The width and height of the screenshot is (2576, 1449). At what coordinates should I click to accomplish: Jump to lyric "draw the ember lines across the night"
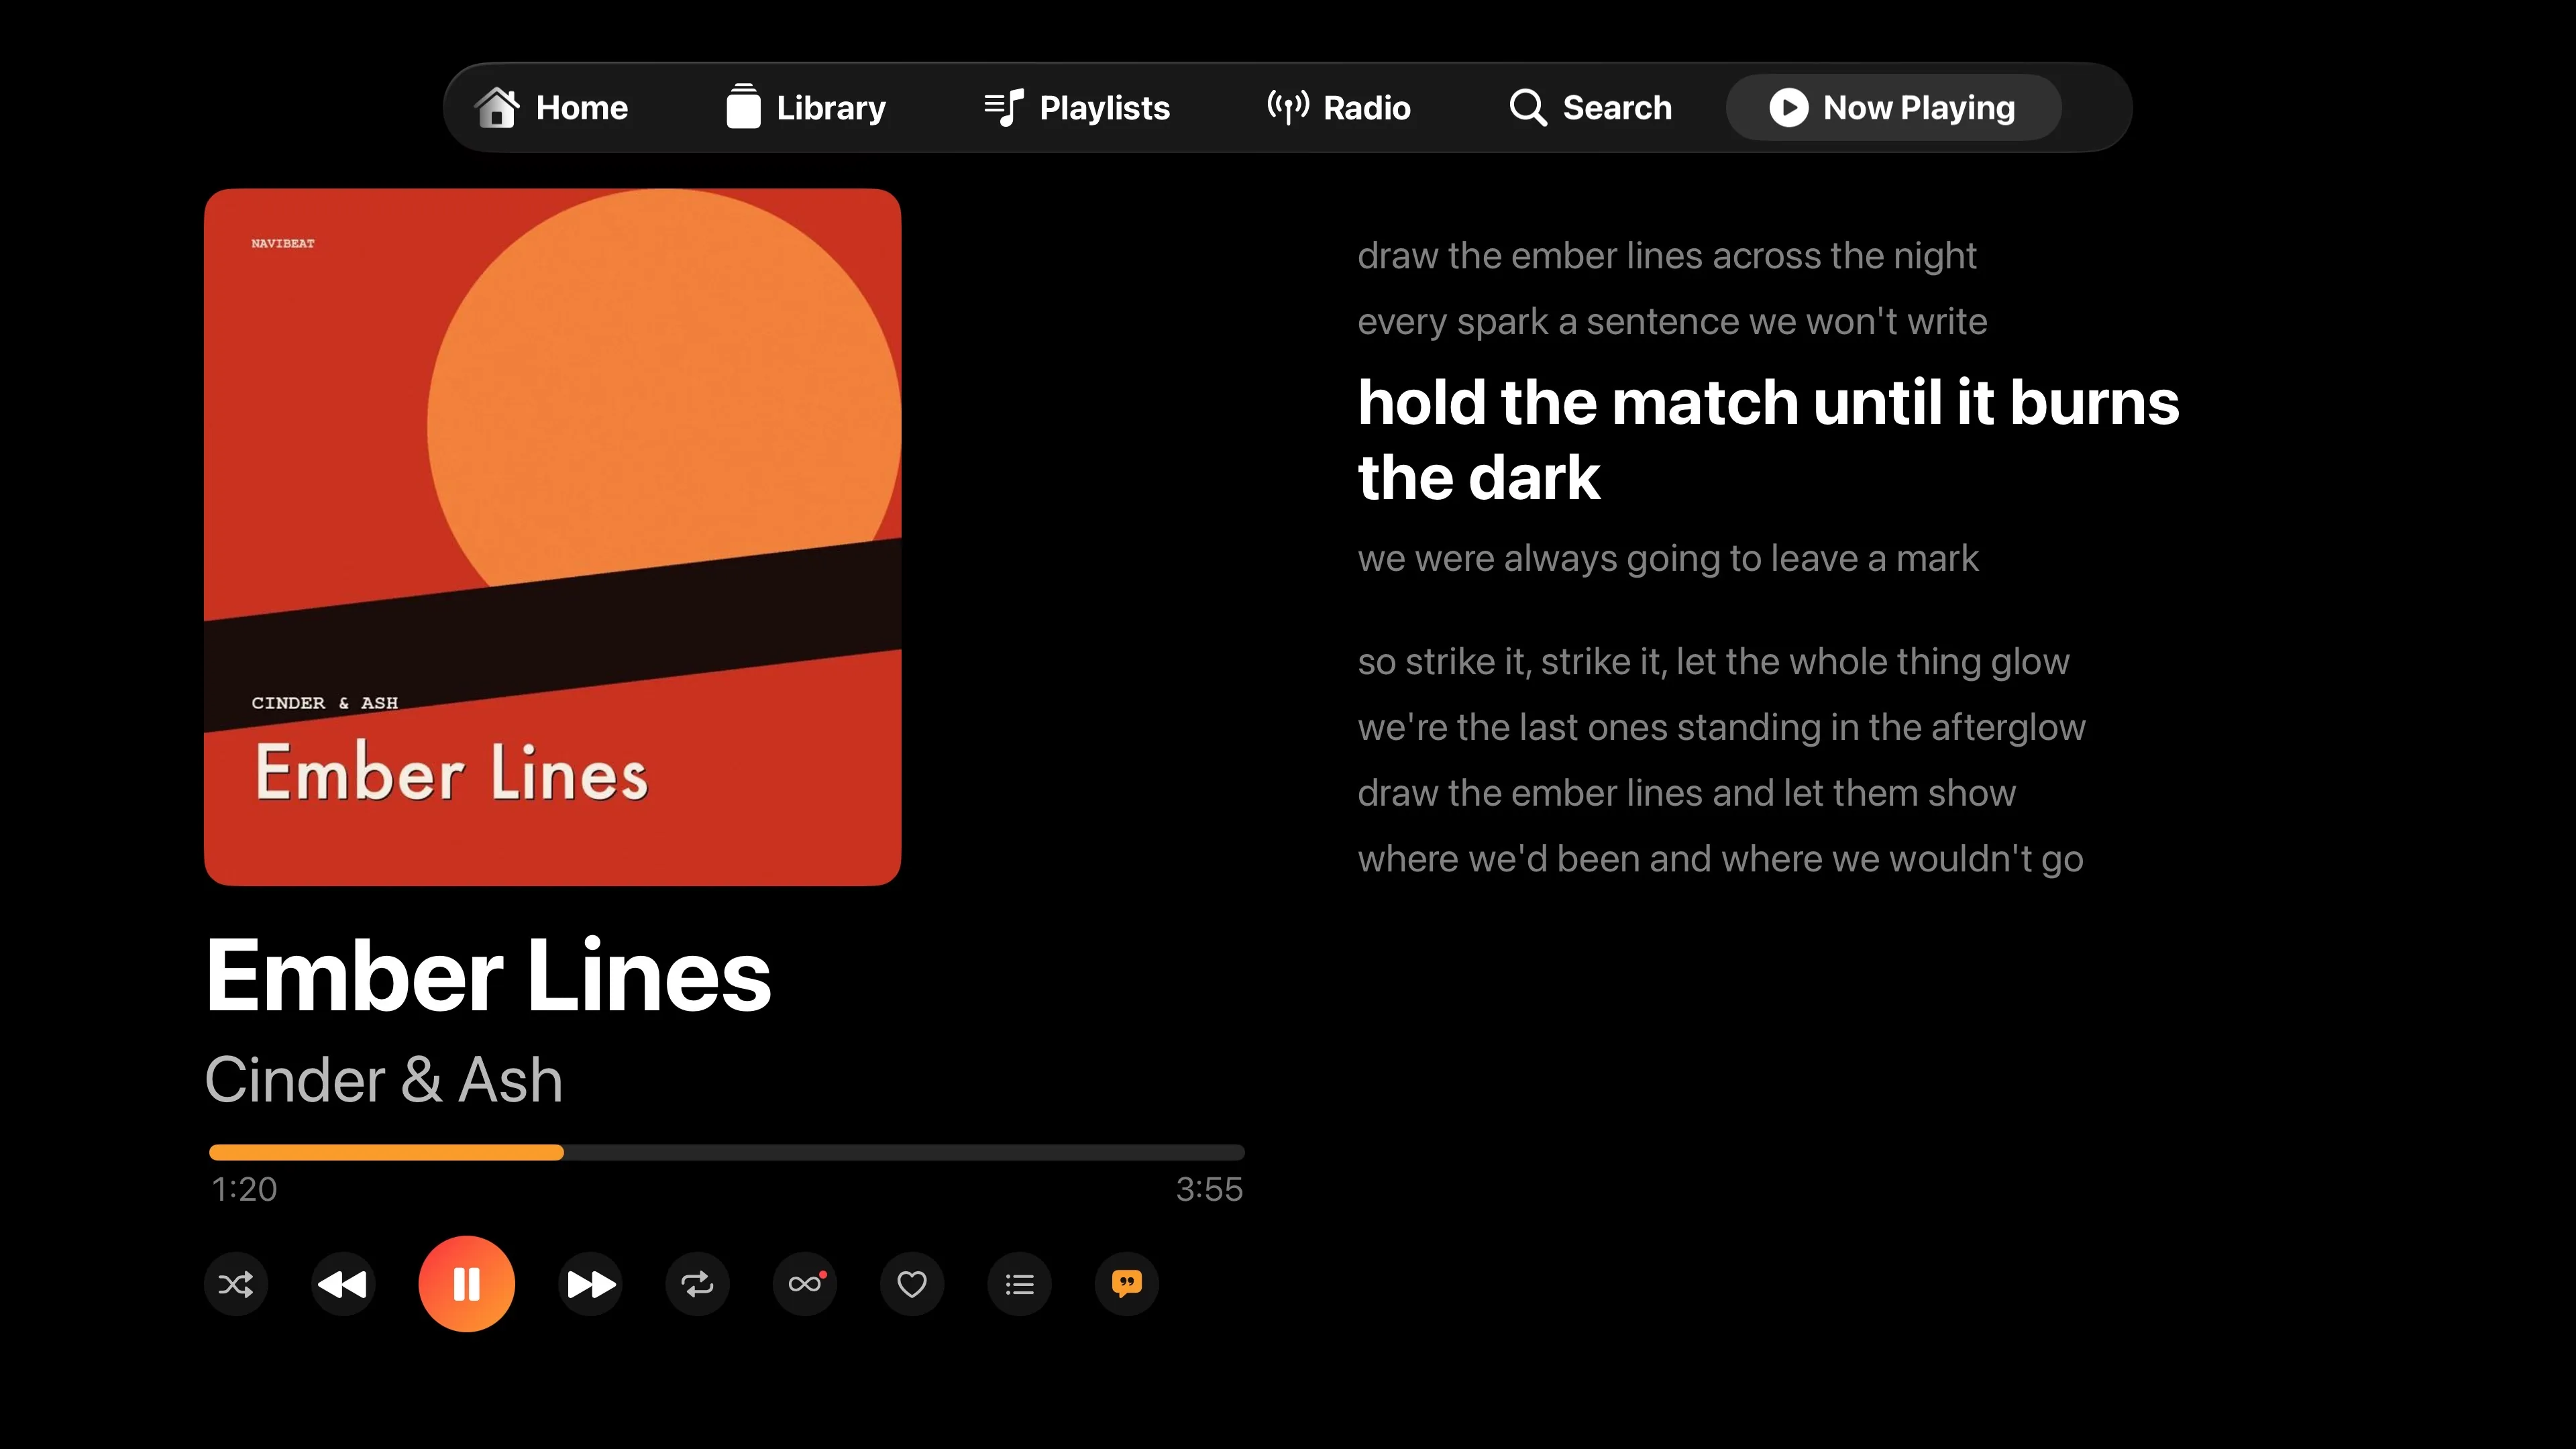click(x=1667, y=256)
